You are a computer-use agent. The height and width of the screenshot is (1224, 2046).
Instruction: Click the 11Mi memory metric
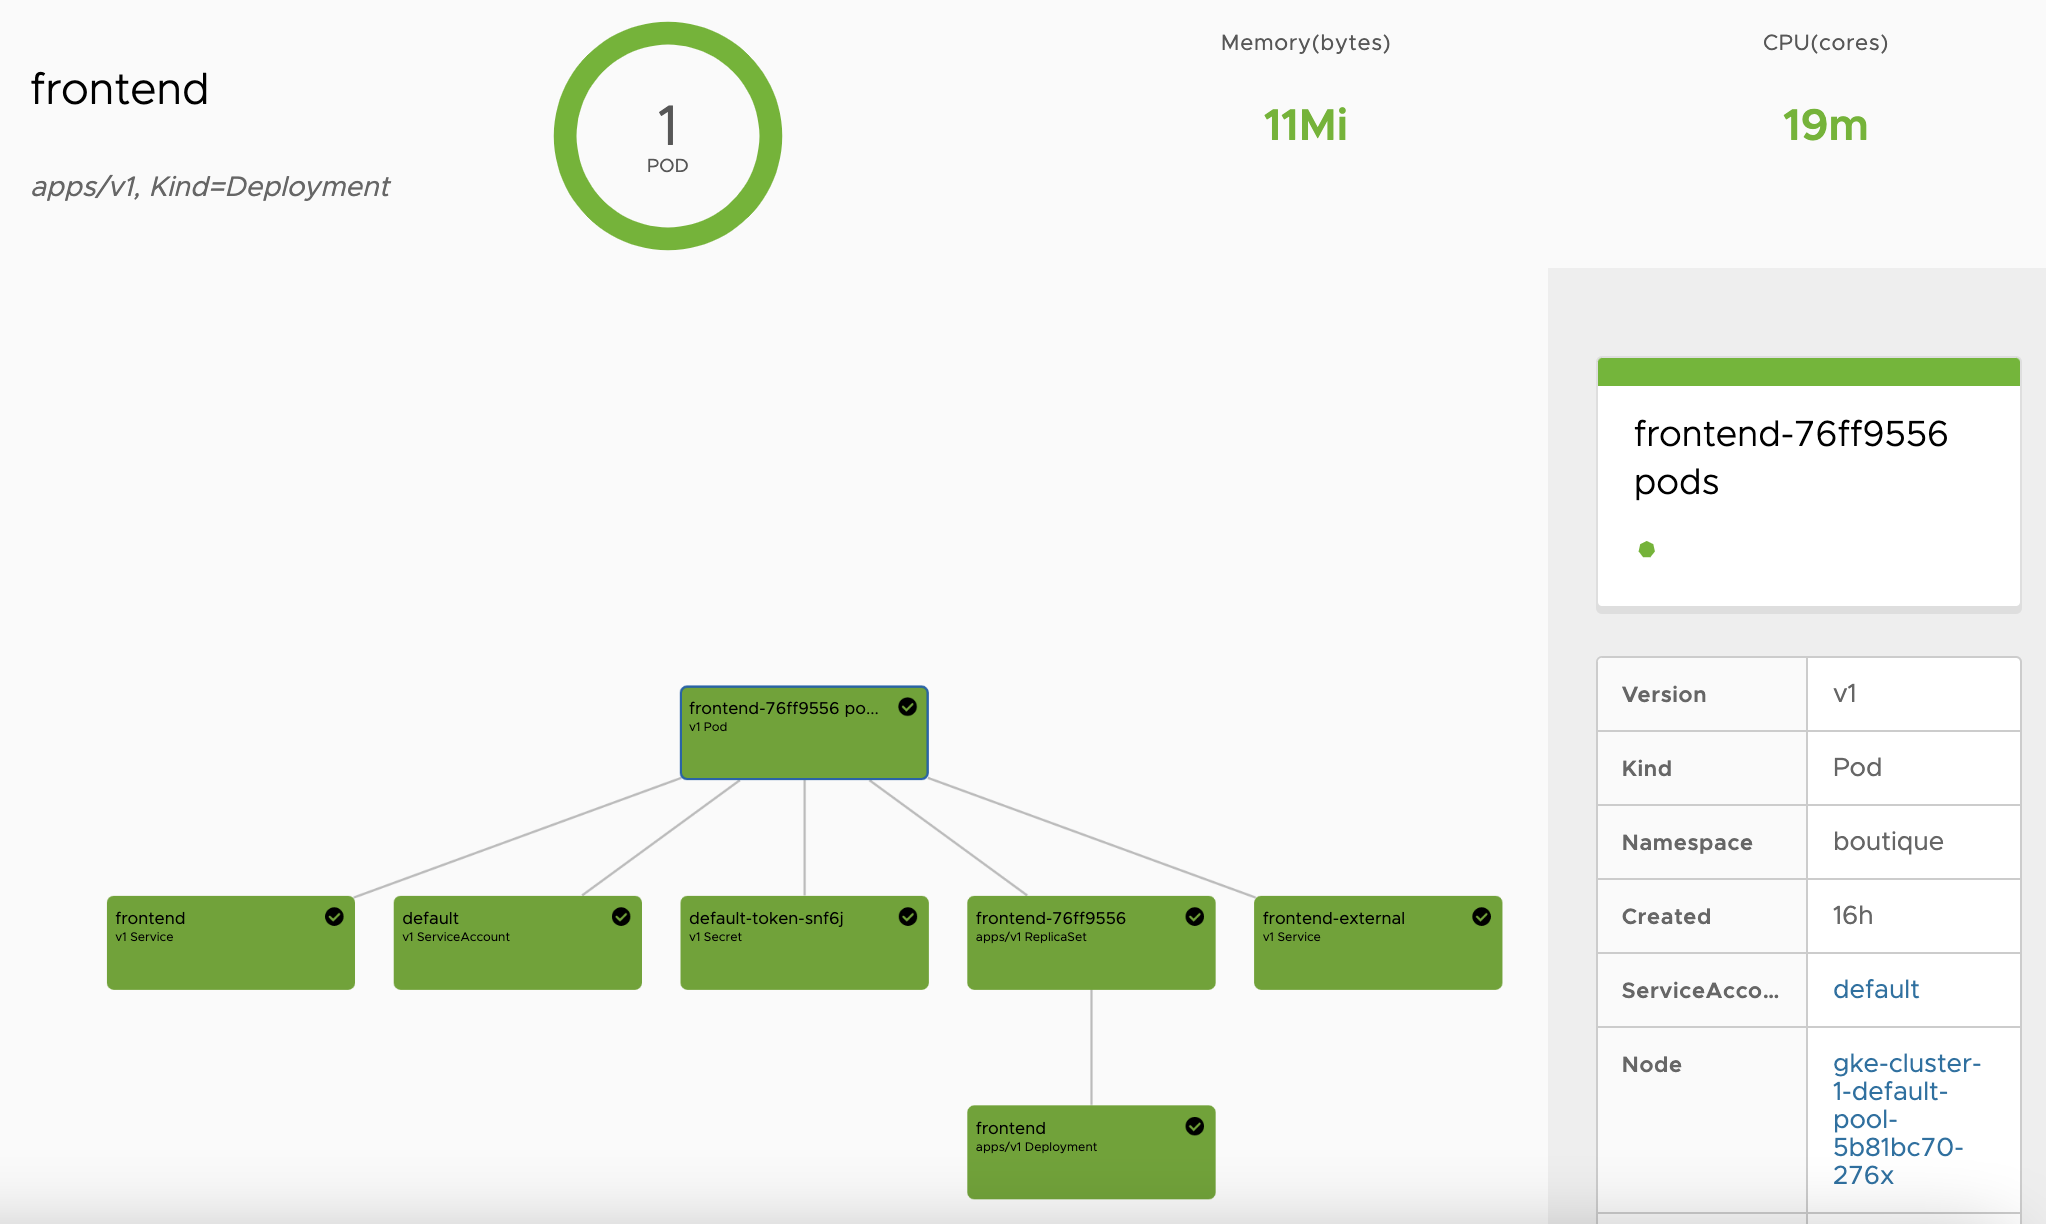tap(1305, 125)
